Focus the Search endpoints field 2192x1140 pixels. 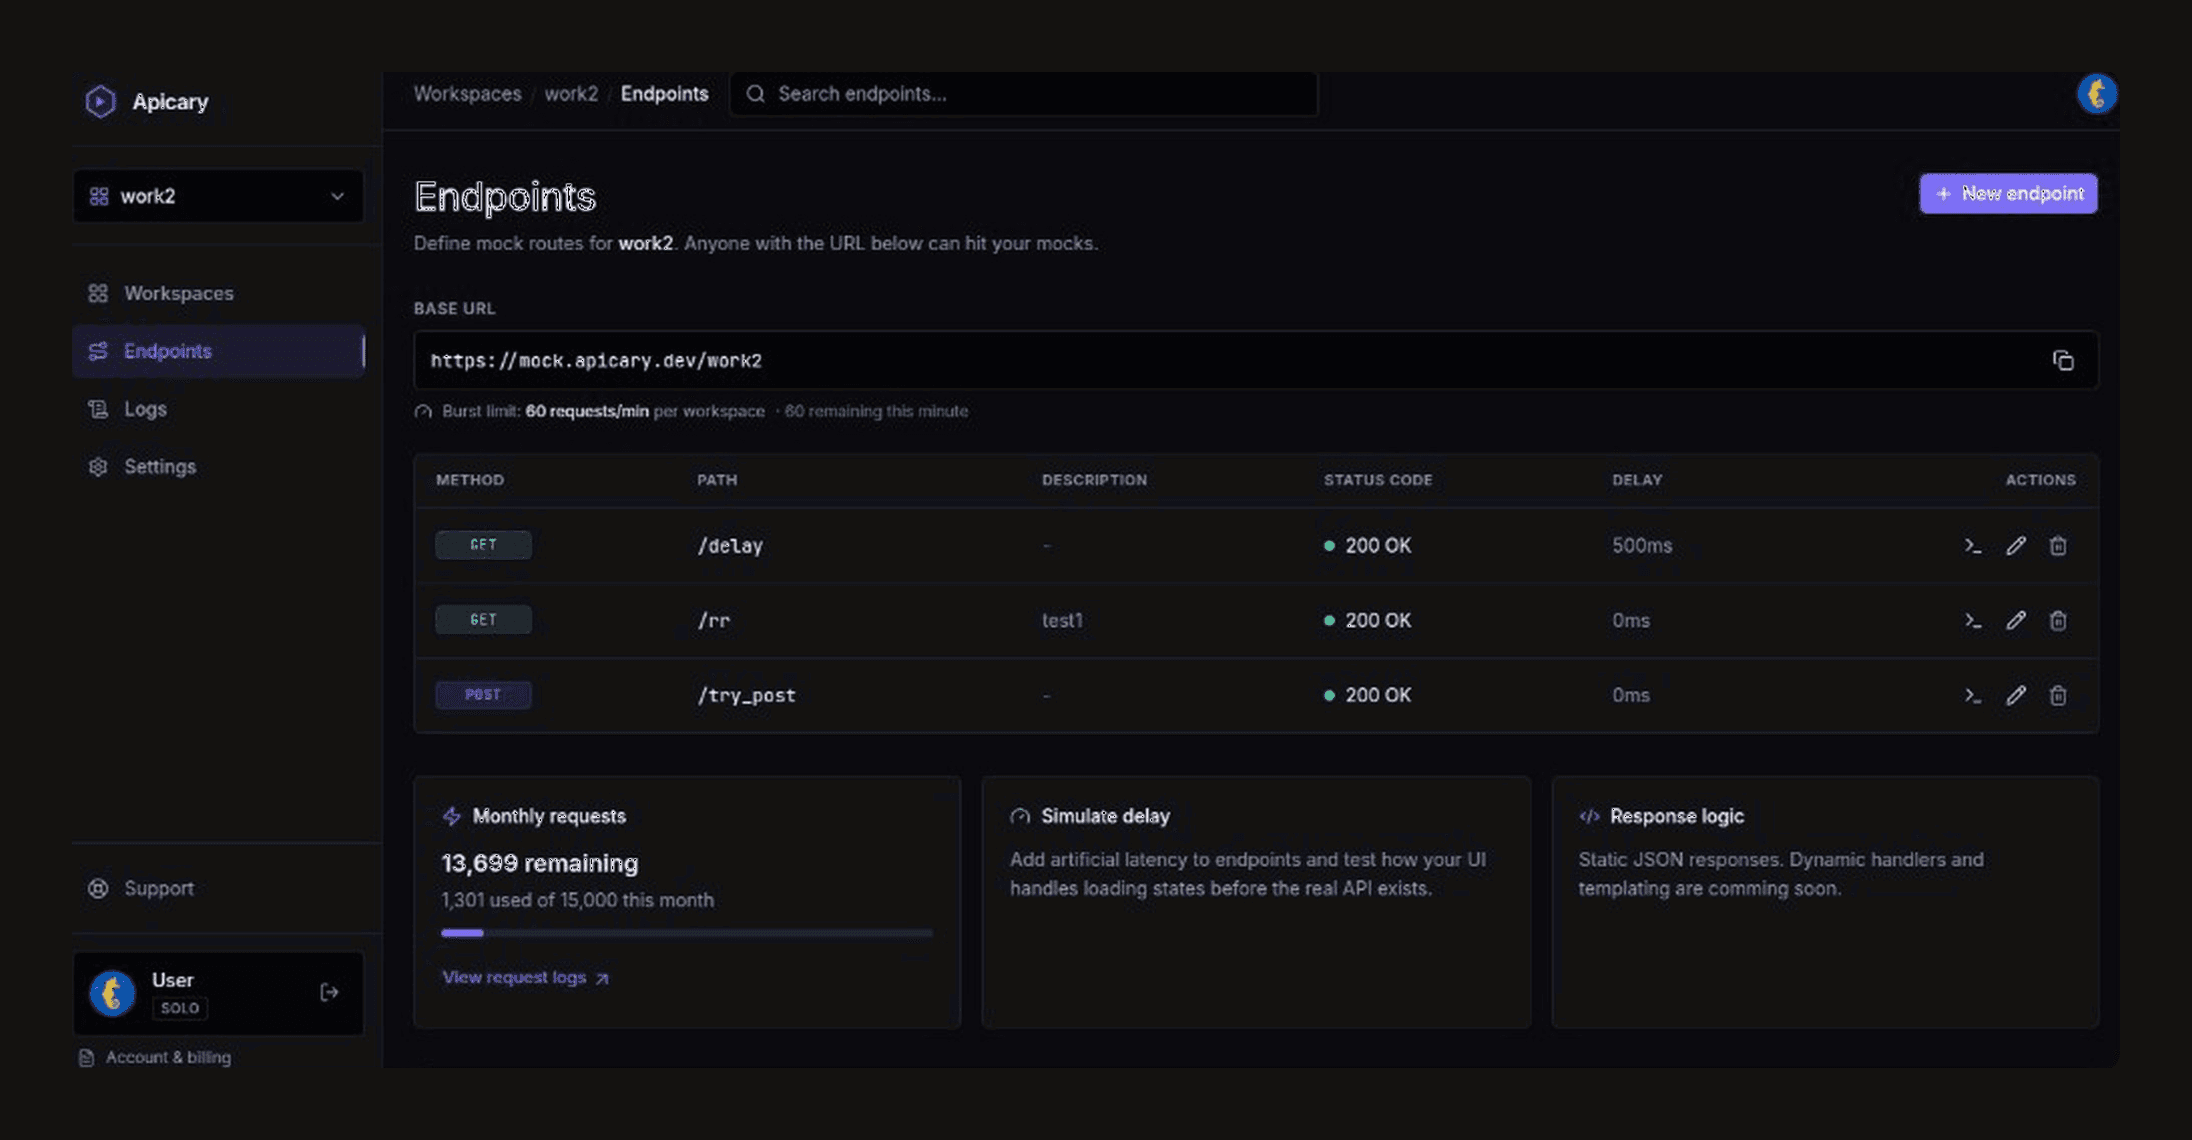click(1024, 93)
